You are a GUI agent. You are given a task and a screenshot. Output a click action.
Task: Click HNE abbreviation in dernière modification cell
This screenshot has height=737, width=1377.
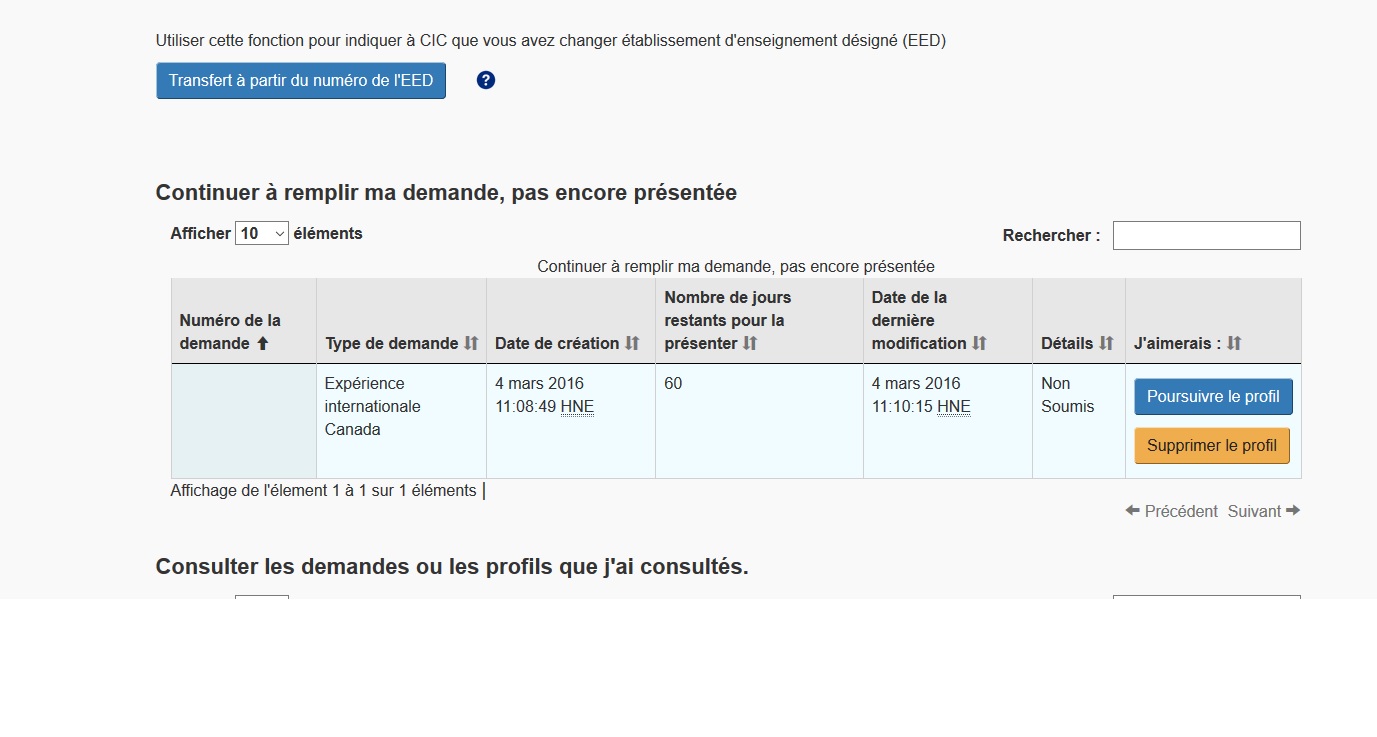click(x=953, y=407)
